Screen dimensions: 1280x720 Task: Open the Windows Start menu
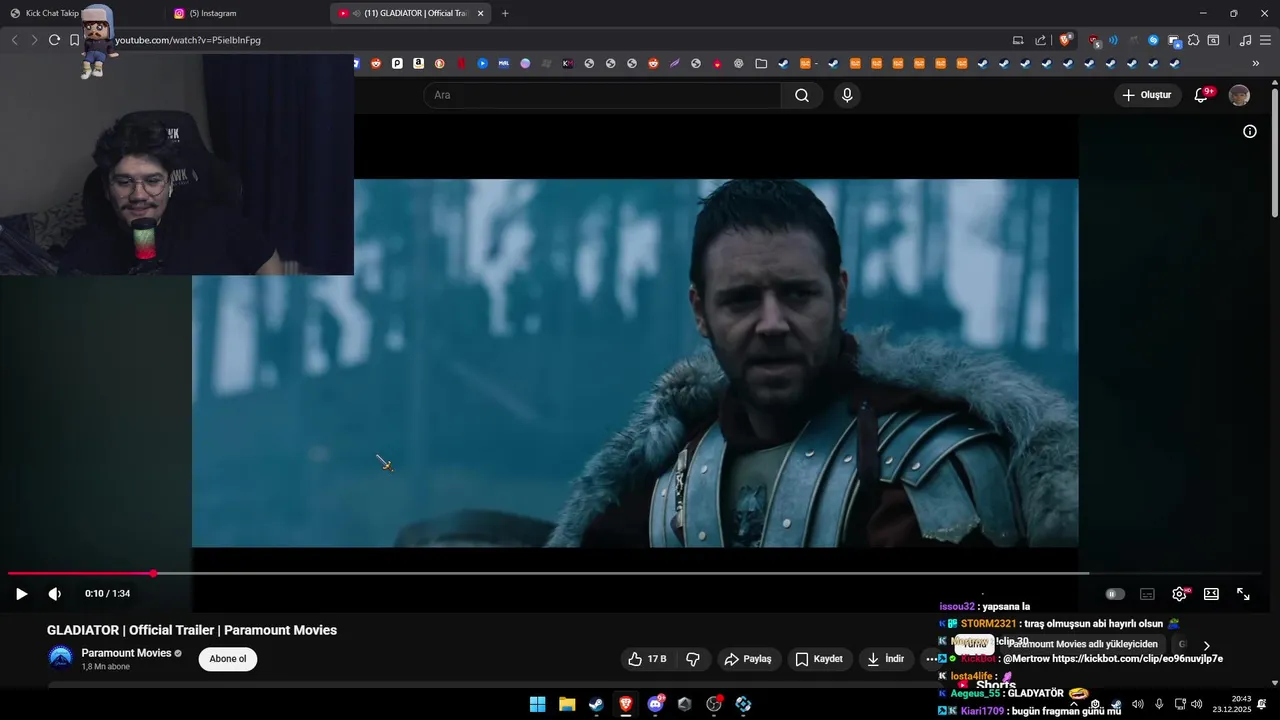coord(537,704)
